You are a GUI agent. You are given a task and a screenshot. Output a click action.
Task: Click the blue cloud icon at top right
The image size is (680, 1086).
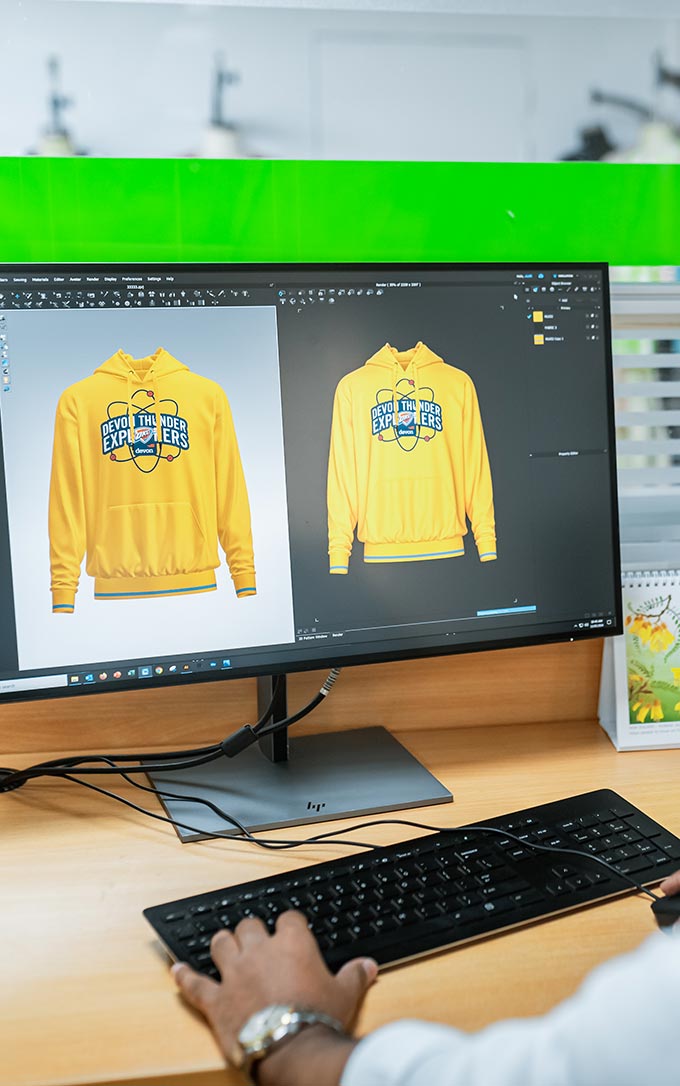541,276
